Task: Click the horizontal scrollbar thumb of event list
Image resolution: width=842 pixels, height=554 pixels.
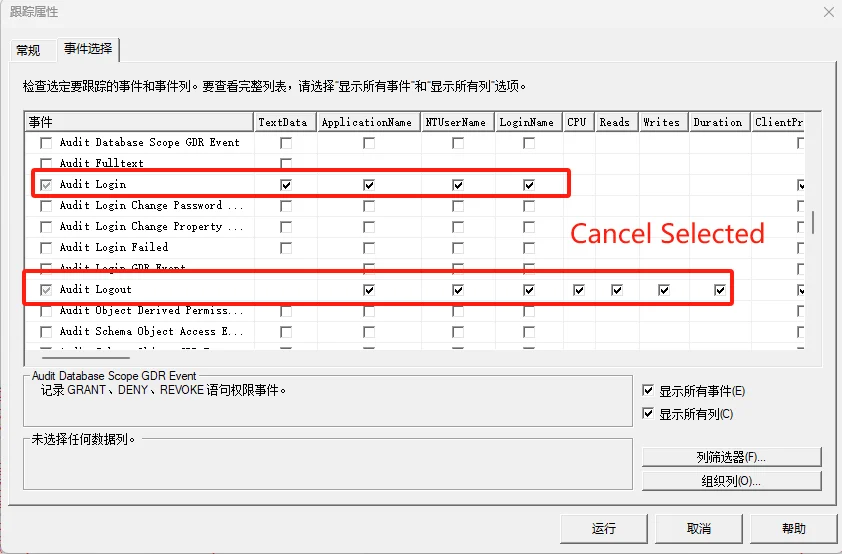Action: point(86,357)
